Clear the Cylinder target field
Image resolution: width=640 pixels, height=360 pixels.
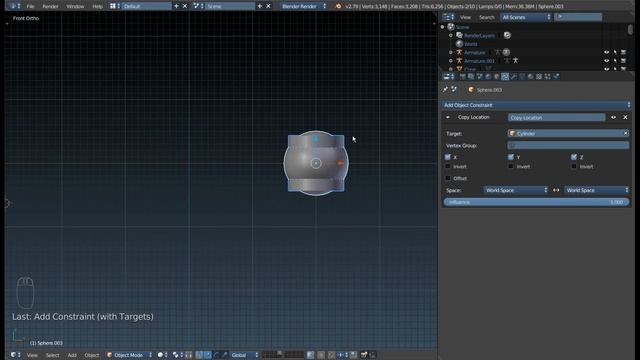click(x=625, y=133)
